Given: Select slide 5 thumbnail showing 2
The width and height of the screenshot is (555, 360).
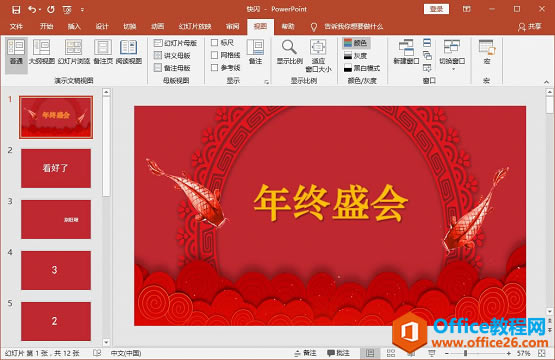Looking at the screenshot, I should pos(56,321).
